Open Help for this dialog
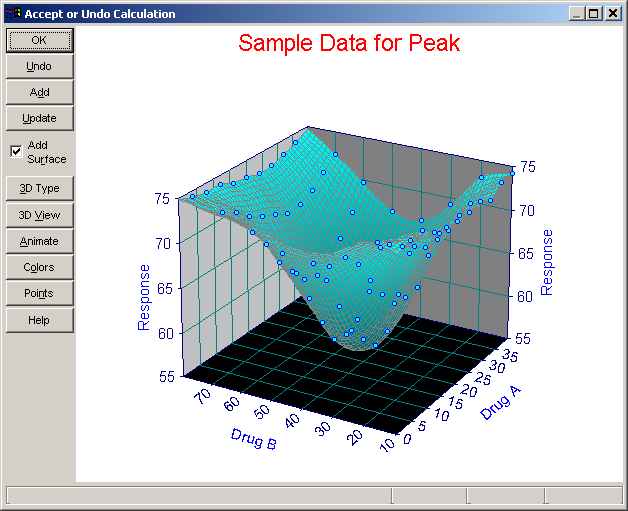 click(40, 320)
